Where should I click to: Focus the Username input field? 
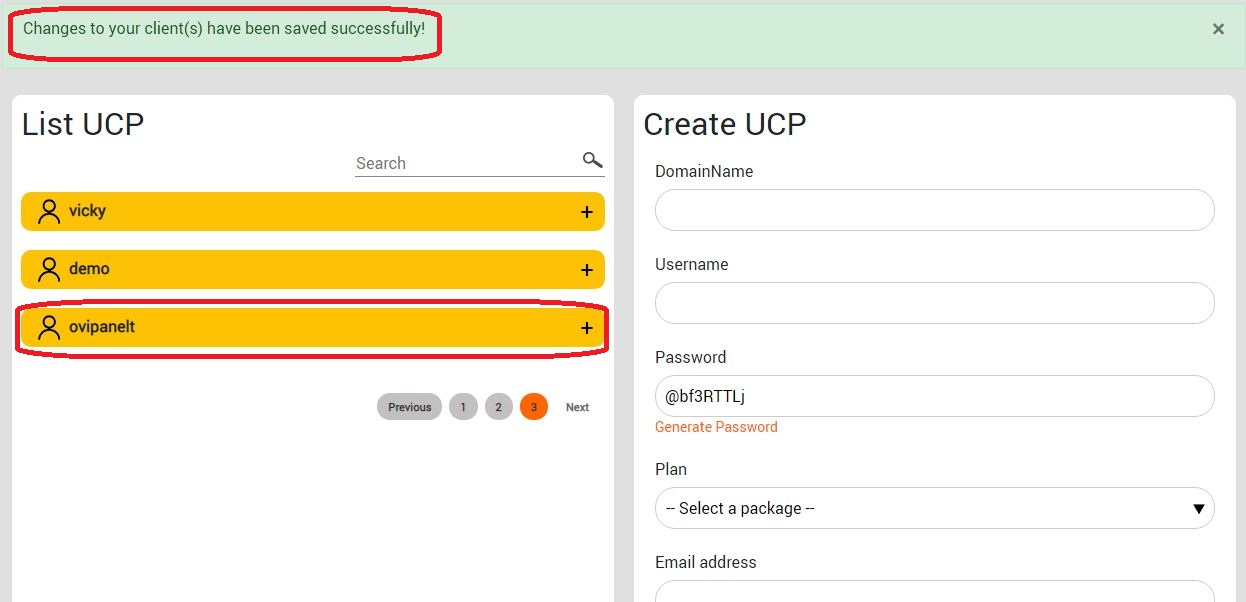pyautogui.click(x=935, y=303)
